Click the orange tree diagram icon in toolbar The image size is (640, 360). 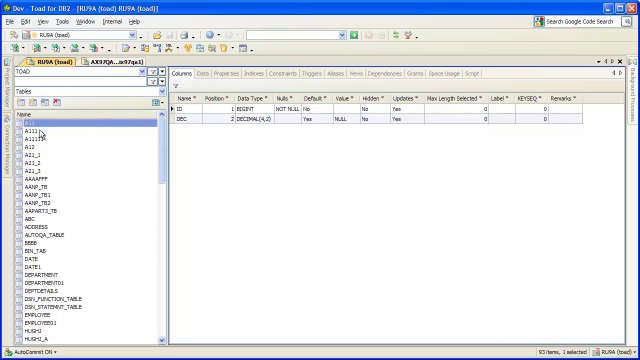[x=188, y=48]
